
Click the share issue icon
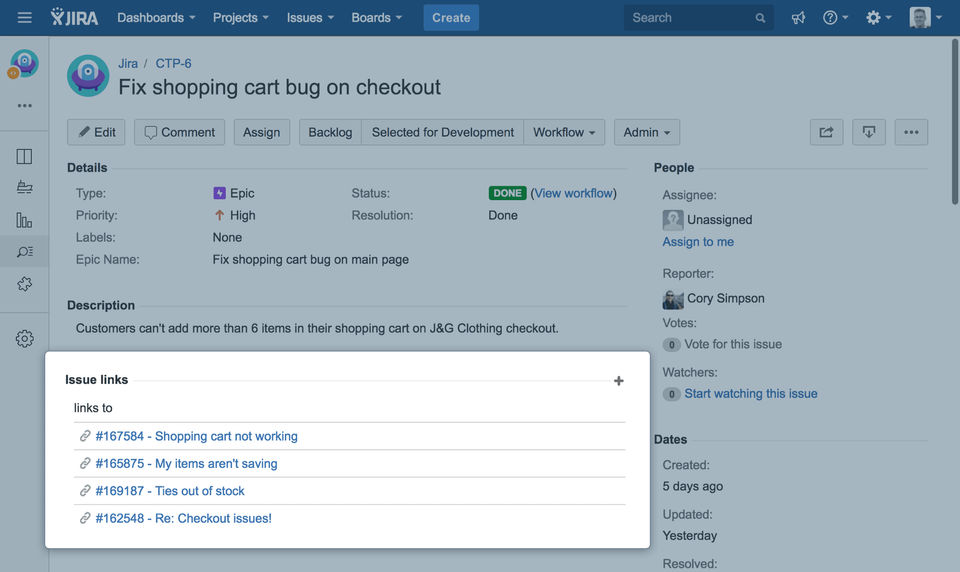(x=826, y=132)
